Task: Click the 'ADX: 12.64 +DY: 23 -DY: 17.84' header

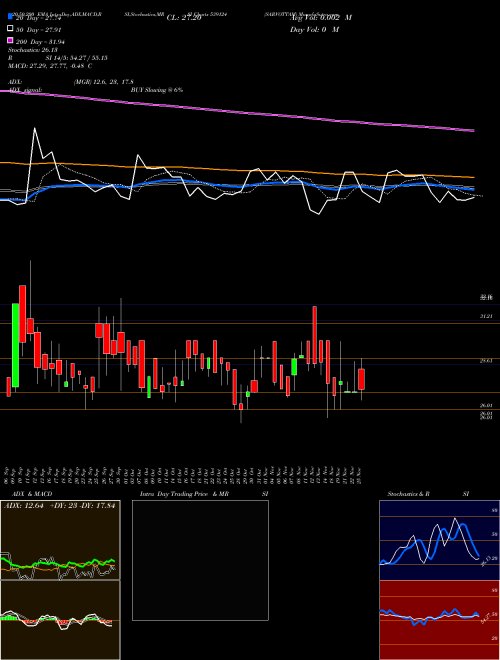Action: pos(59,506)
